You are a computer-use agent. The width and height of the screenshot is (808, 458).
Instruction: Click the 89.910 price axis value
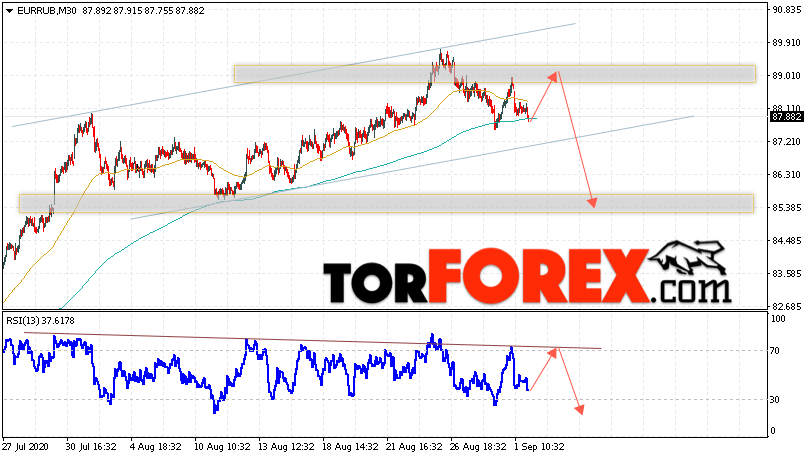coord(786,43)
